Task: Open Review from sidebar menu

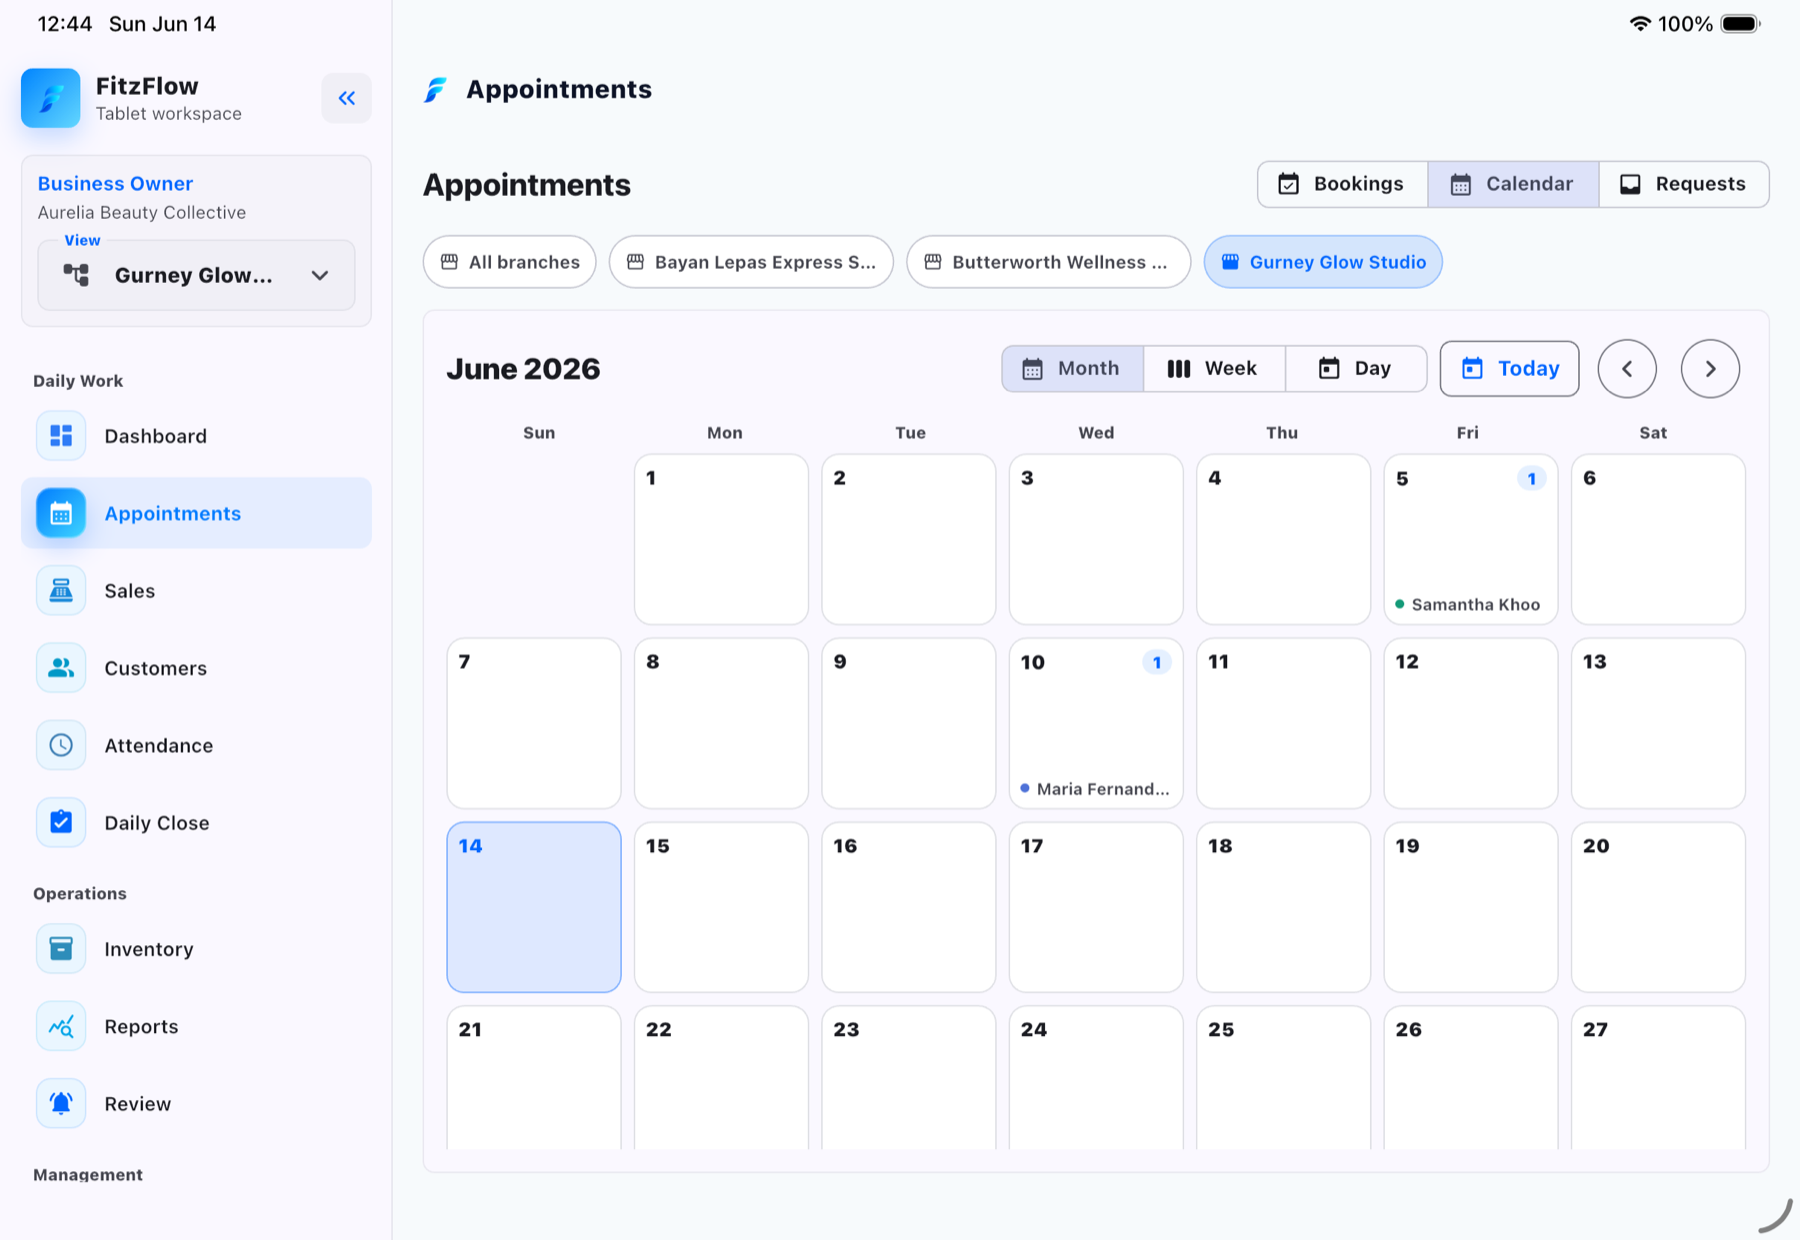Action: tap(196, 1104)
